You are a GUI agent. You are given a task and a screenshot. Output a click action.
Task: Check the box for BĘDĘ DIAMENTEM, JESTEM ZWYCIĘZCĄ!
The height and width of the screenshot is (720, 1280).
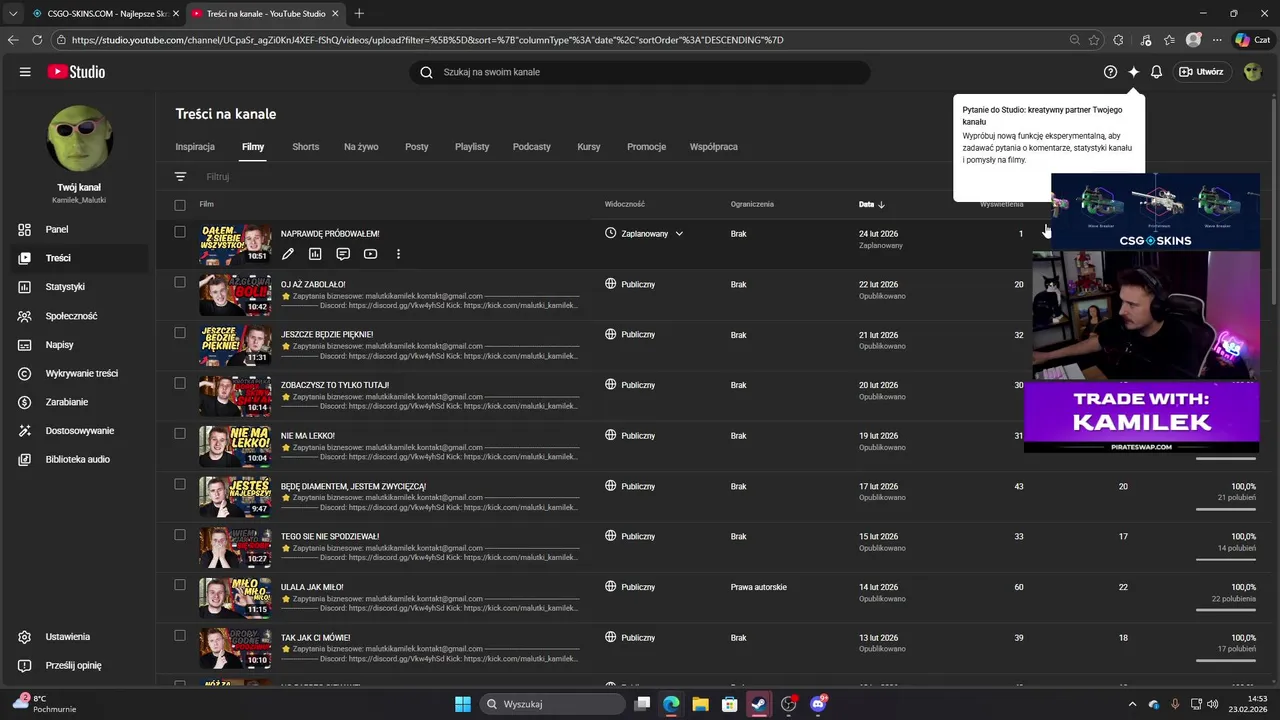pos(180,484)
